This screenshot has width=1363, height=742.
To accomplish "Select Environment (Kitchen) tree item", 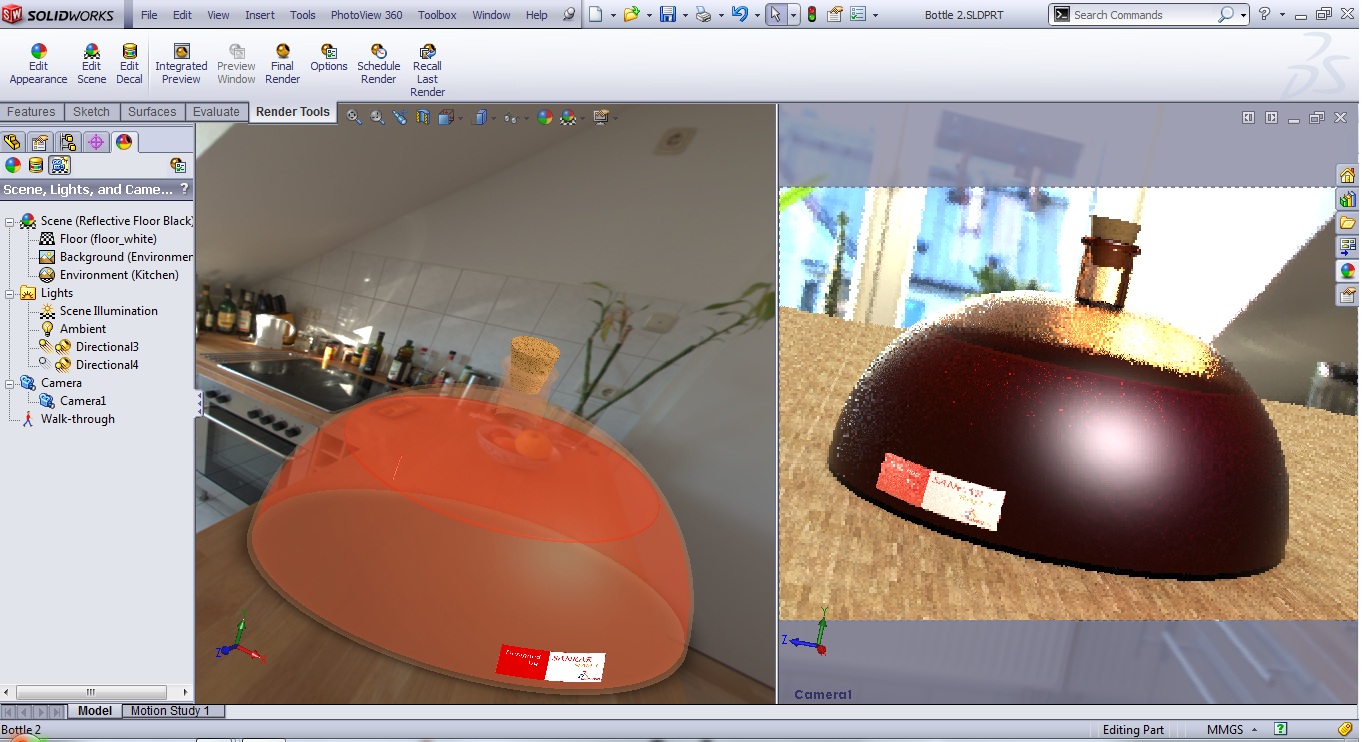I will (119, 275).
